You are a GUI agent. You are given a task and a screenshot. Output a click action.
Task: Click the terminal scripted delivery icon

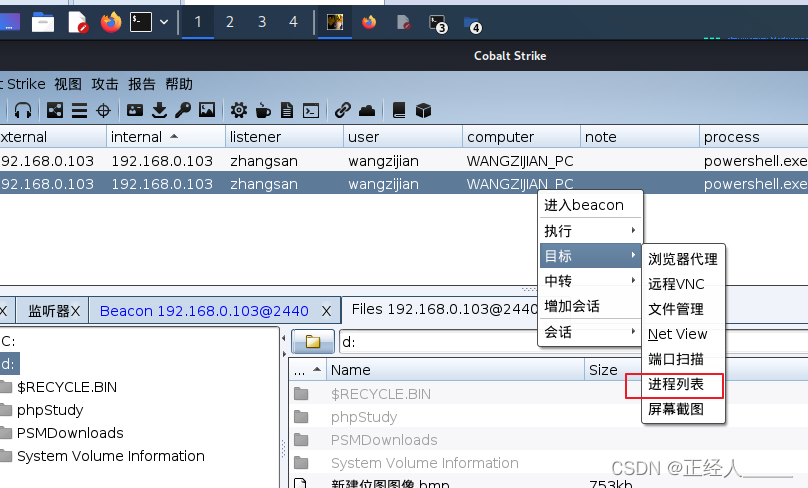click(311, 110)
